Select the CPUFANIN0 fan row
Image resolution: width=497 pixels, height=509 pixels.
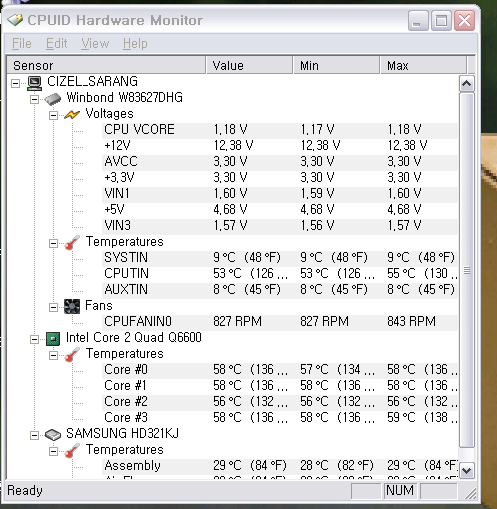[280, 322]
